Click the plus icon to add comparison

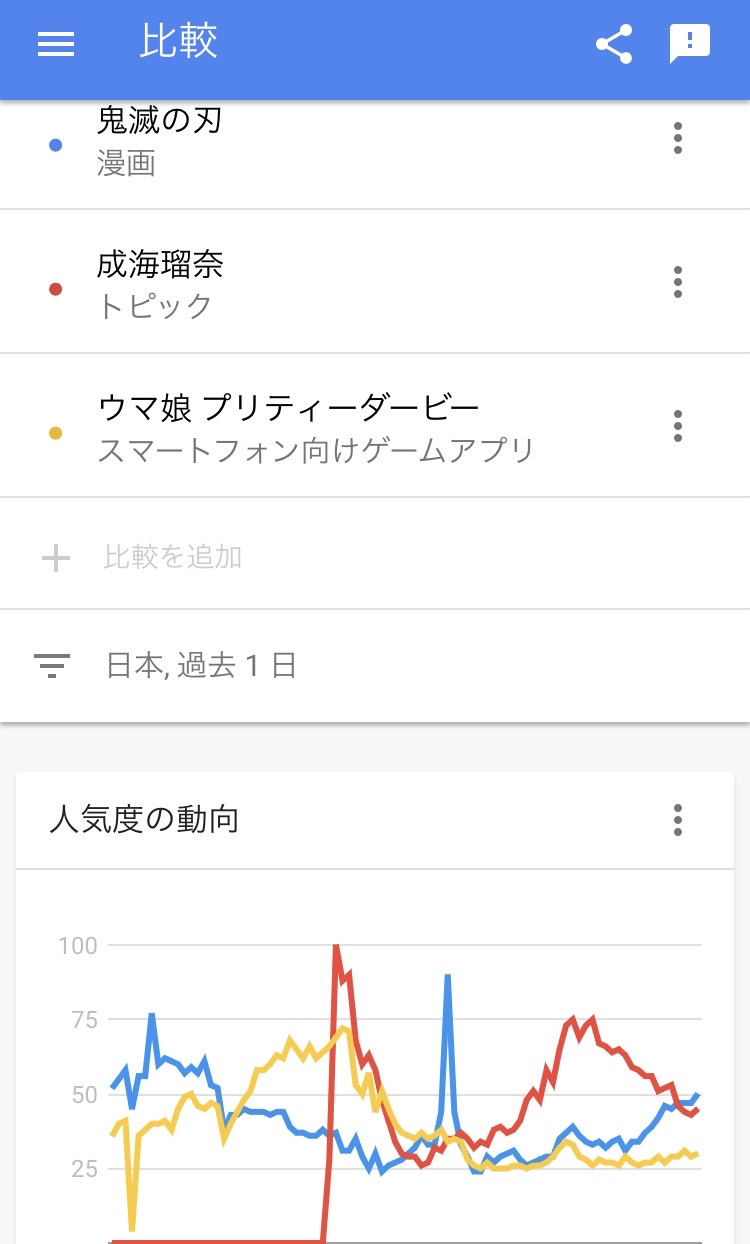pyautogui.click(x=56, y=557)
